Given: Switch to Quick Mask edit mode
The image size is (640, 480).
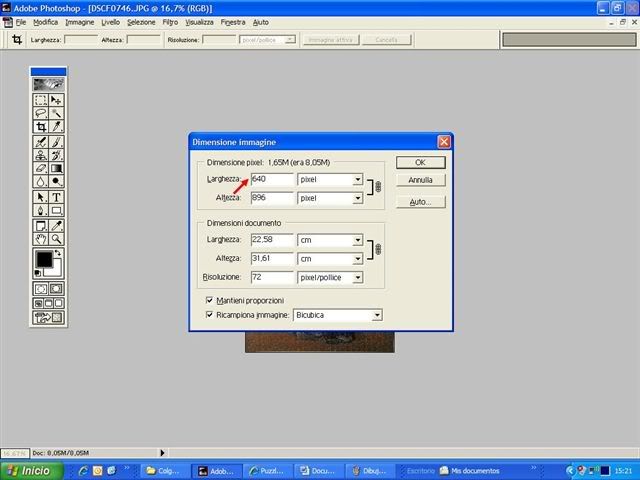Looking at the screenshot, I should click(56, 289).
